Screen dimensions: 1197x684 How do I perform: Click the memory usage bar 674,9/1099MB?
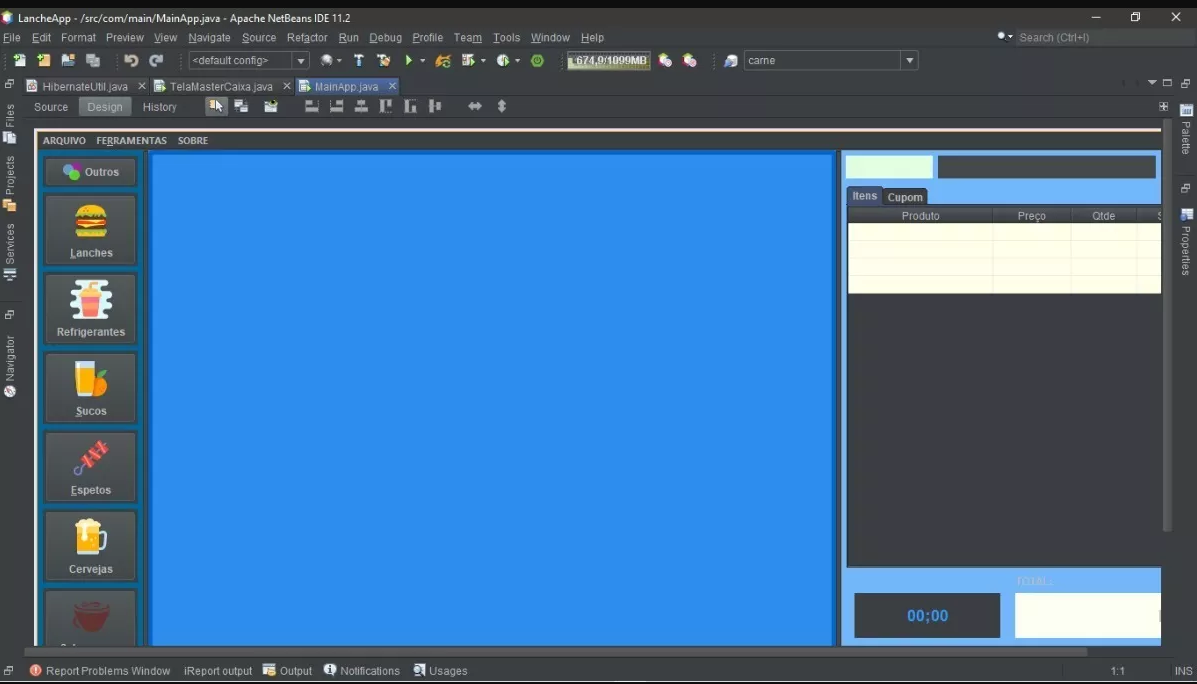coord(609,60)
